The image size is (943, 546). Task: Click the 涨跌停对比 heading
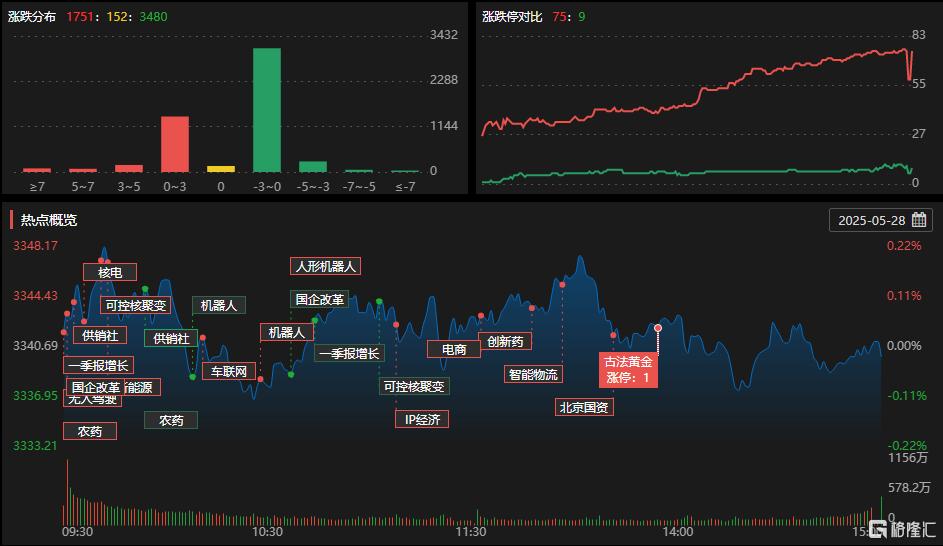coord(512,17)
